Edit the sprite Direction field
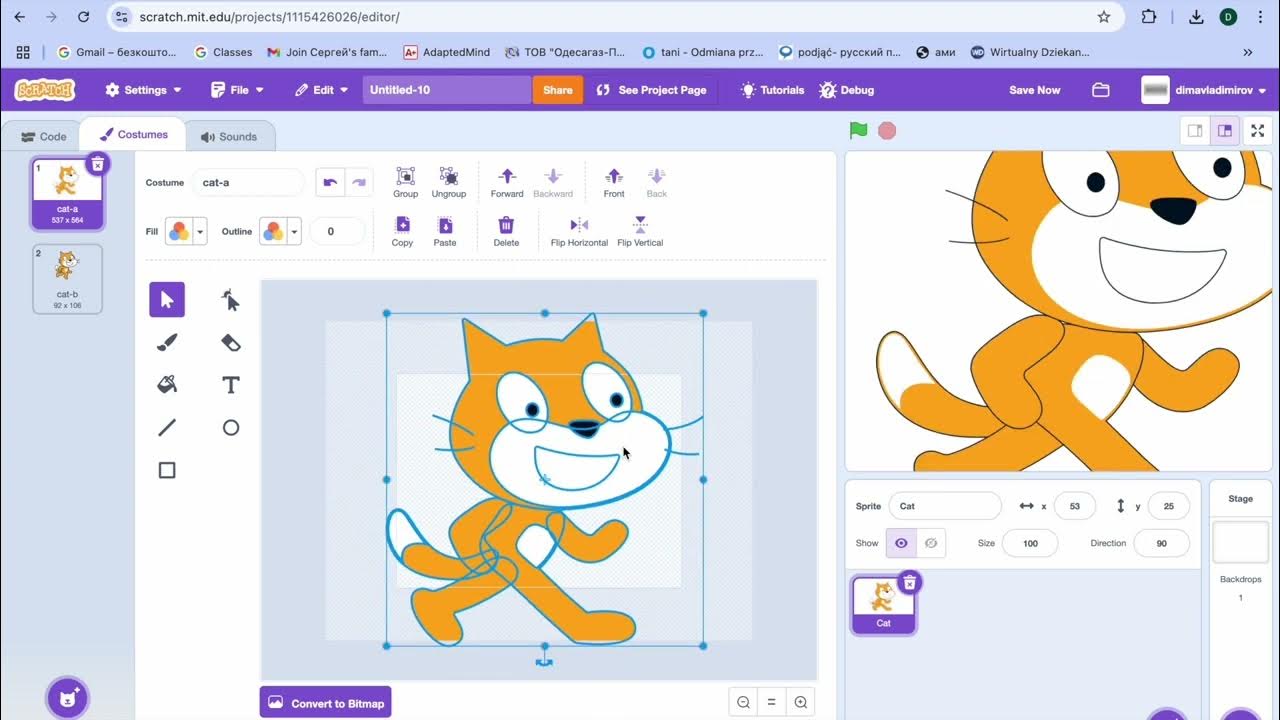This screenshot has height=720, width=1280. coord(1161,543)
